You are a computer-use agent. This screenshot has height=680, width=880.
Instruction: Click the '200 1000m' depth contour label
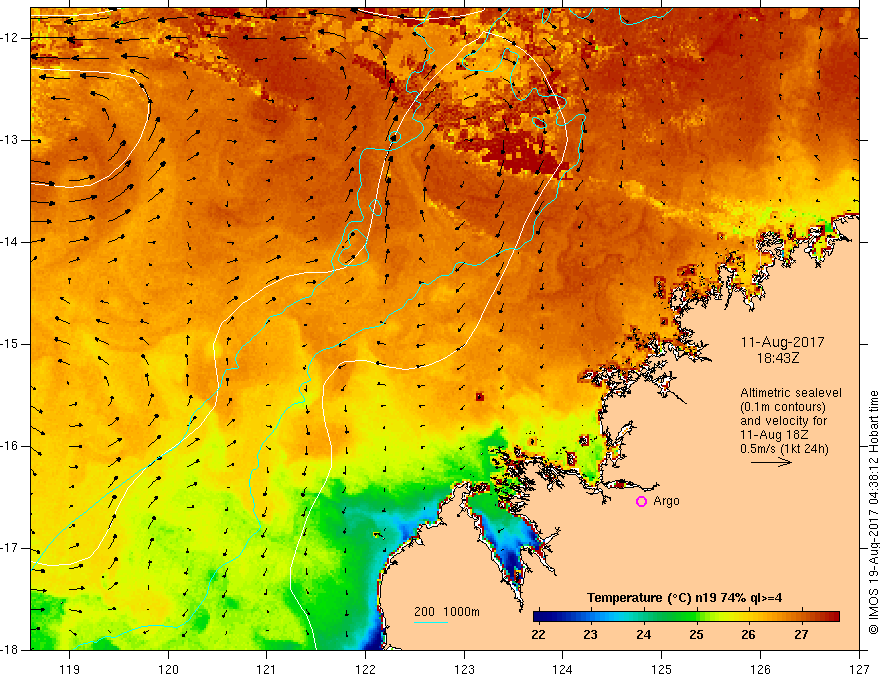pyautogui.click(x=447, y=612)
